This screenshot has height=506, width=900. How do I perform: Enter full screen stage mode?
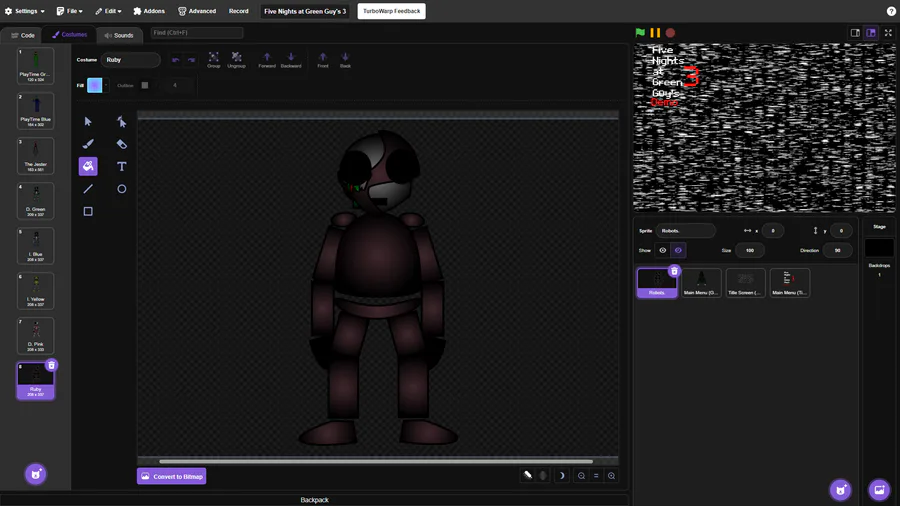pyautogui.click(x=888, y=33)
